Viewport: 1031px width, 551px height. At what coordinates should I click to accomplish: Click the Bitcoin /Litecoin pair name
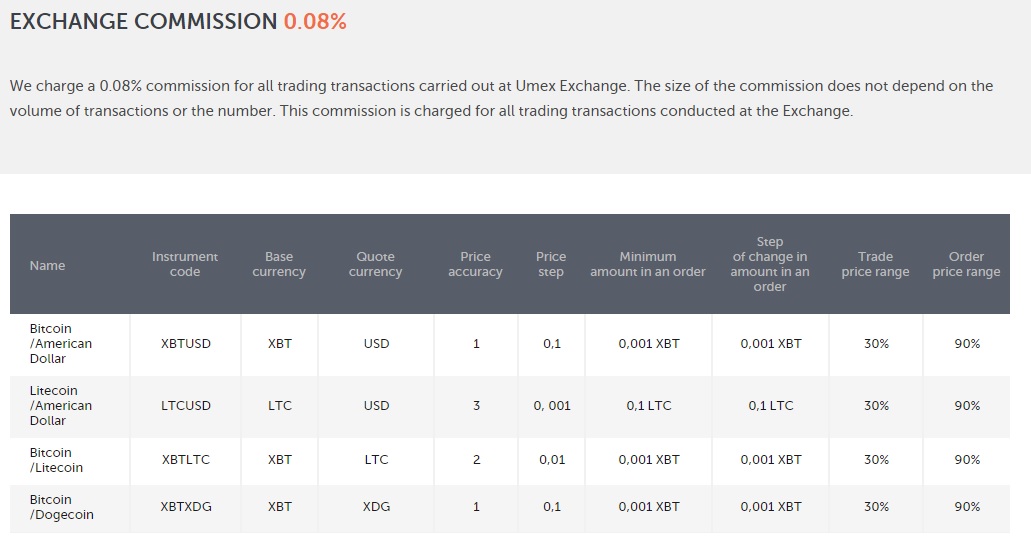57,460
